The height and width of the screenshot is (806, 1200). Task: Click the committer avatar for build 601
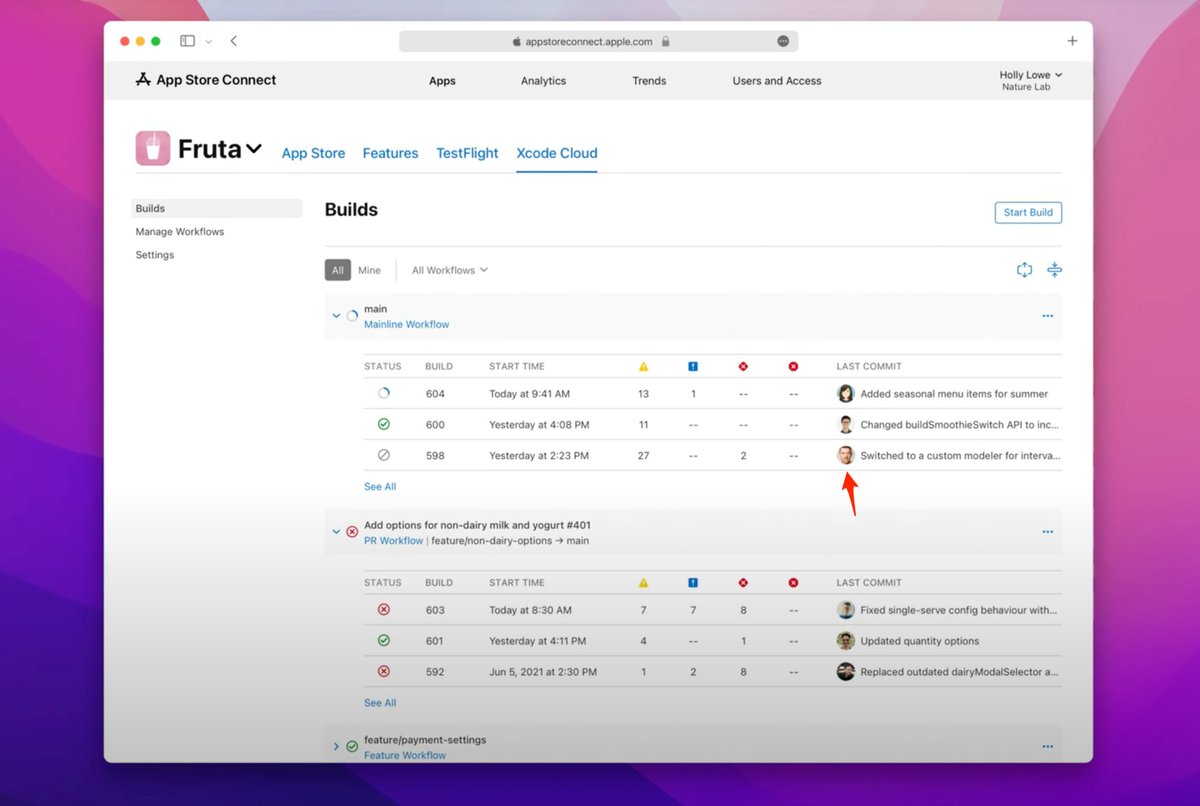tap(846, 641)
